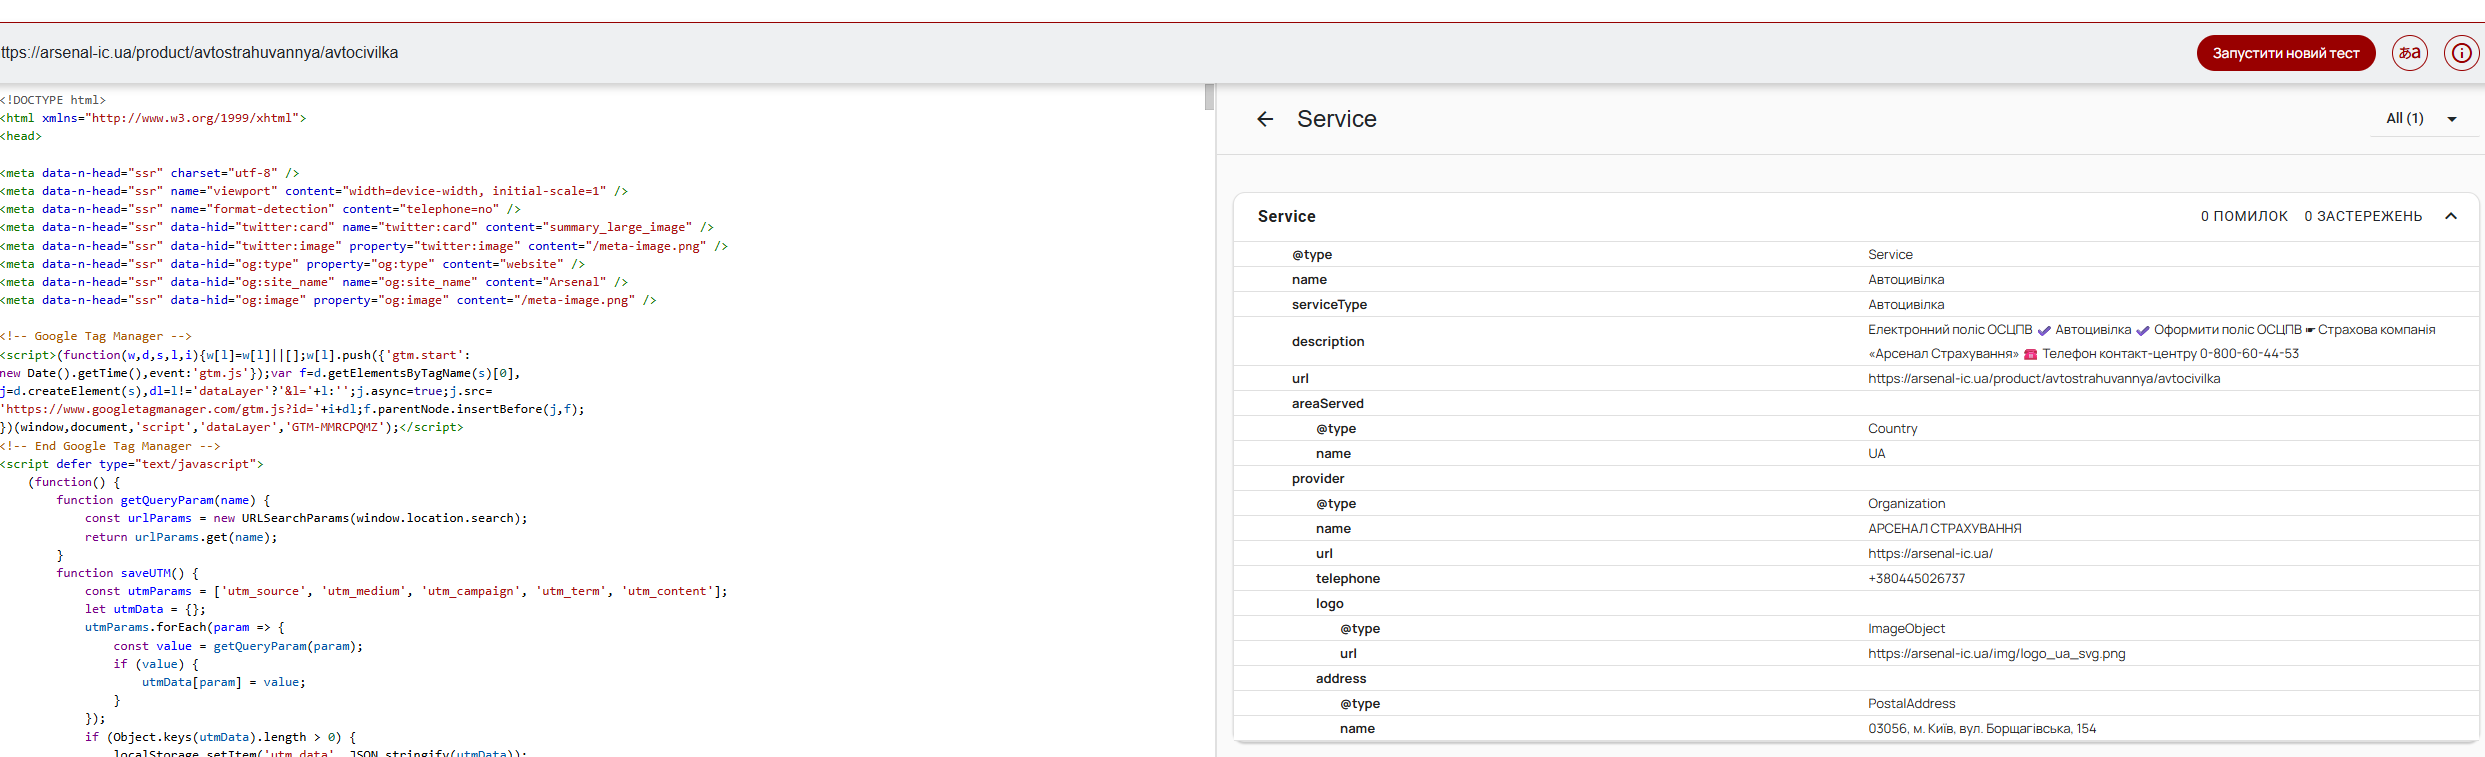
Task: Click 'Запустити новий тест' button
Action: point(2286,53)
